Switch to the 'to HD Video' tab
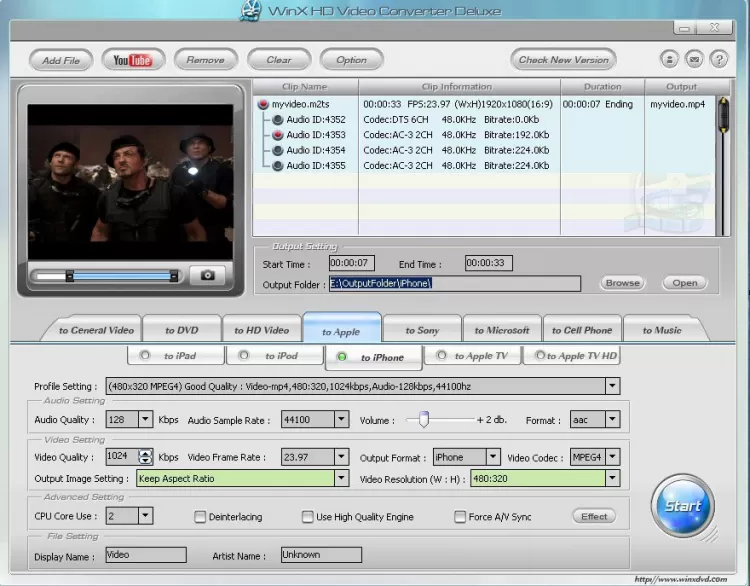This screenshot has width=750, height=586. coord(261,330)
